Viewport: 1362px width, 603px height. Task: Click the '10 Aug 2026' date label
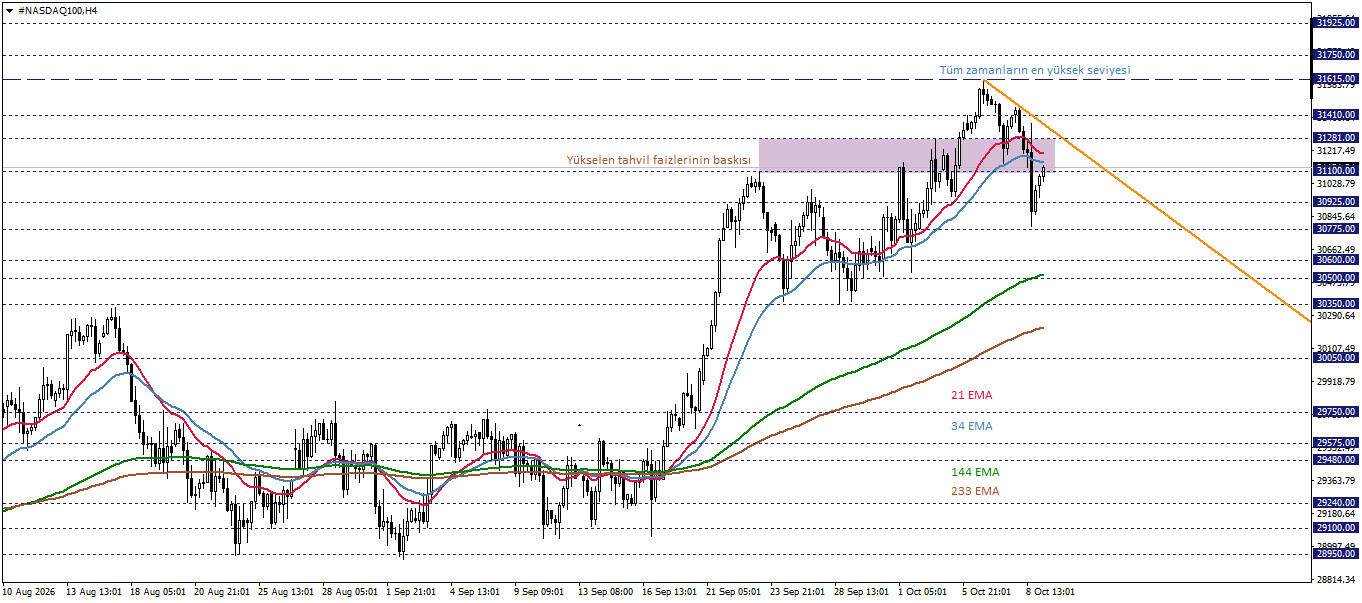(x=29, y=591)
